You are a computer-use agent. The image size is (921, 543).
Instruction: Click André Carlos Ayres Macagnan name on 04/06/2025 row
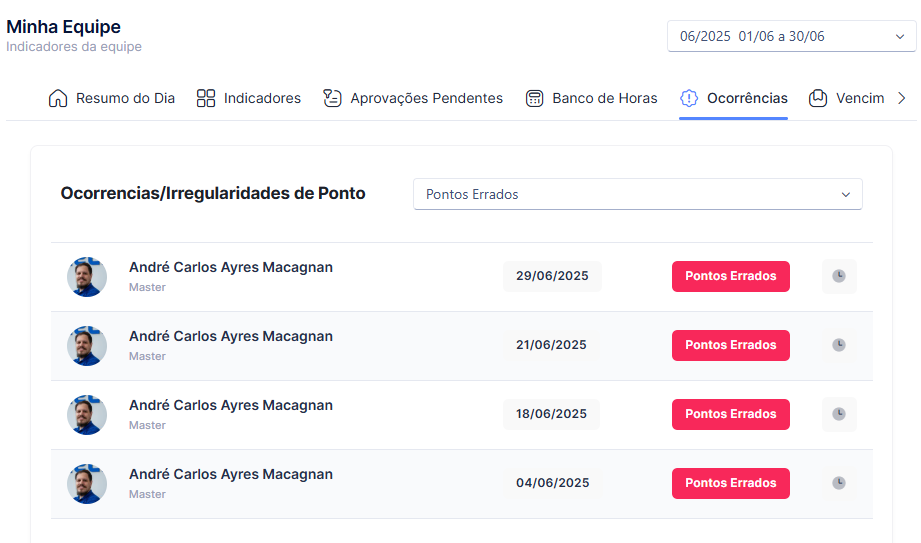click(231, 474)
